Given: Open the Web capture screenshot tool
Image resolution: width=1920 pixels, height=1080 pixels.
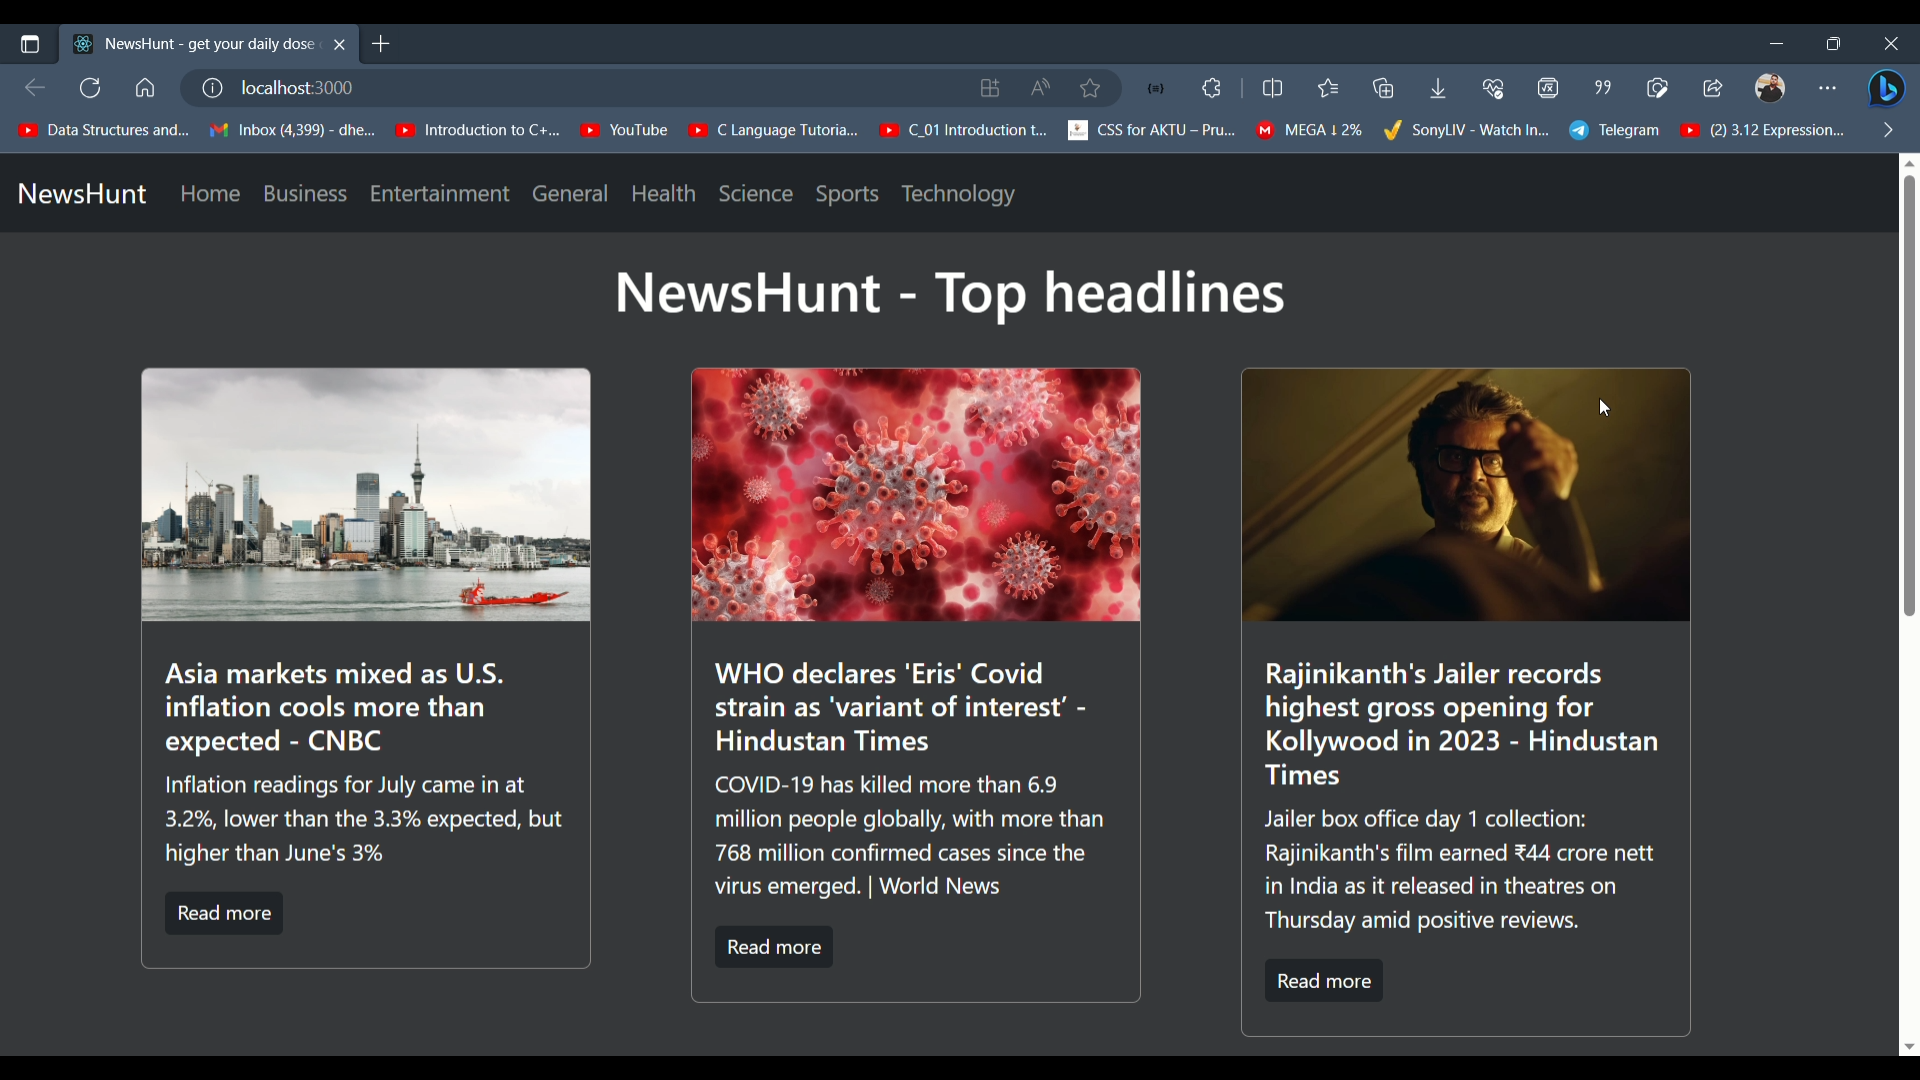Looking at the screenshot, I should tap(1658, 88).
